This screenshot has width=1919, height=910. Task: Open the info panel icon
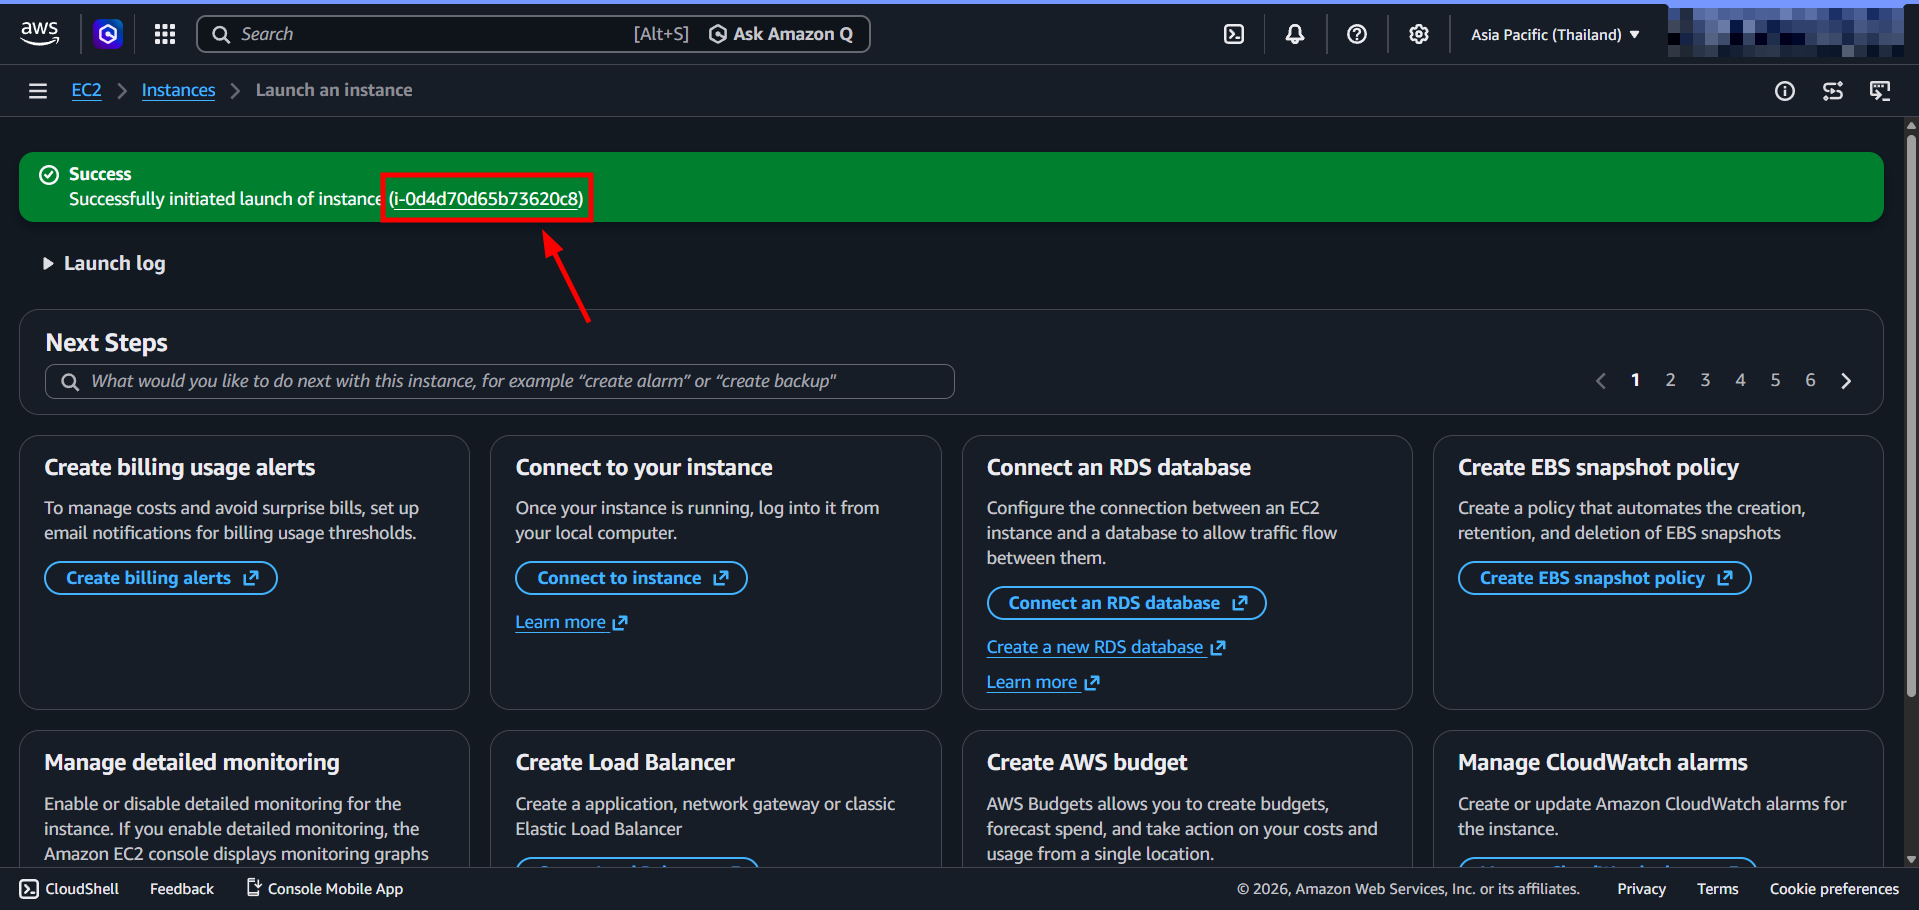[1785, 91]
